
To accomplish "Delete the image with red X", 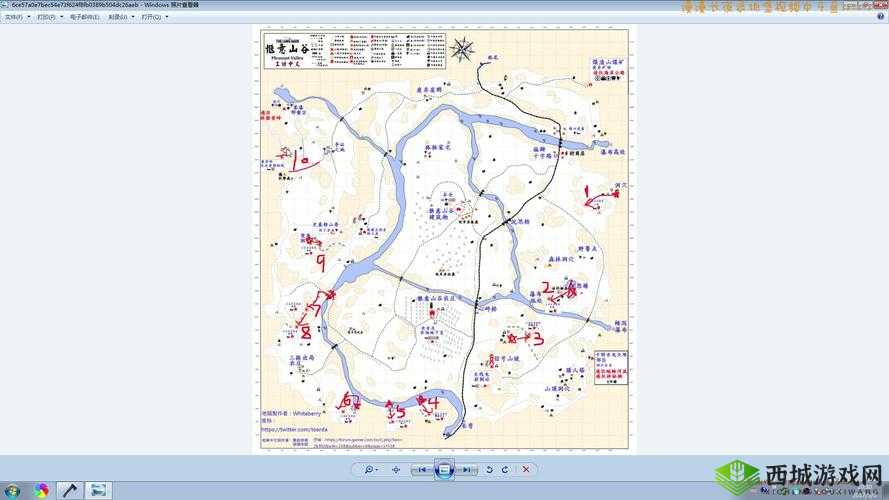I will pos(526,469).
